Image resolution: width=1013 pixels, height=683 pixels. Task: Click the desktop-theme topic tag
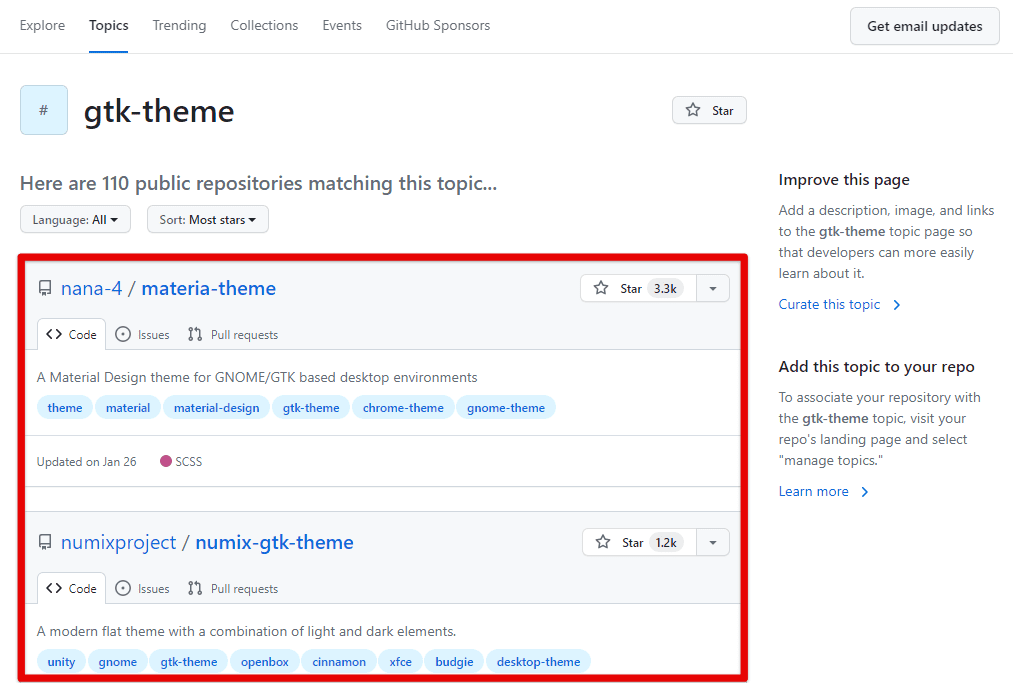(538, 662)
